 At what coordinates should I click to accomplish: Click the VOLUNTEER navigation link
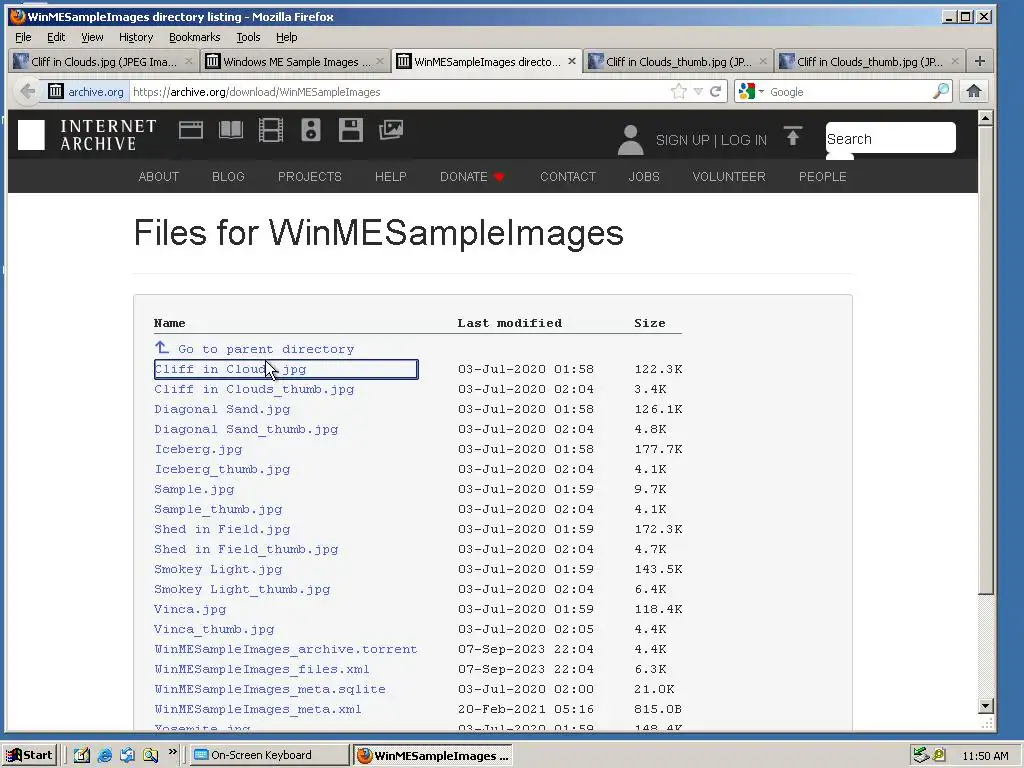[x=729, y=176]
